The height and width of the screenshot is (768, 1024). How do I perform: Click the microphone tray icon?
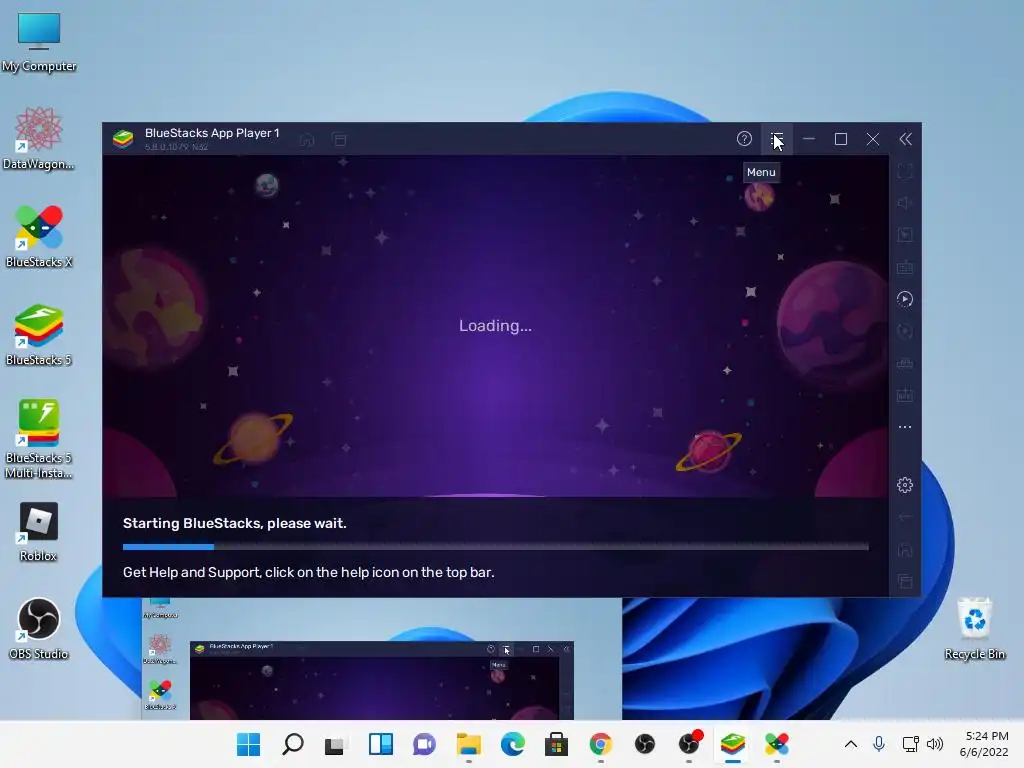(879, 744)
